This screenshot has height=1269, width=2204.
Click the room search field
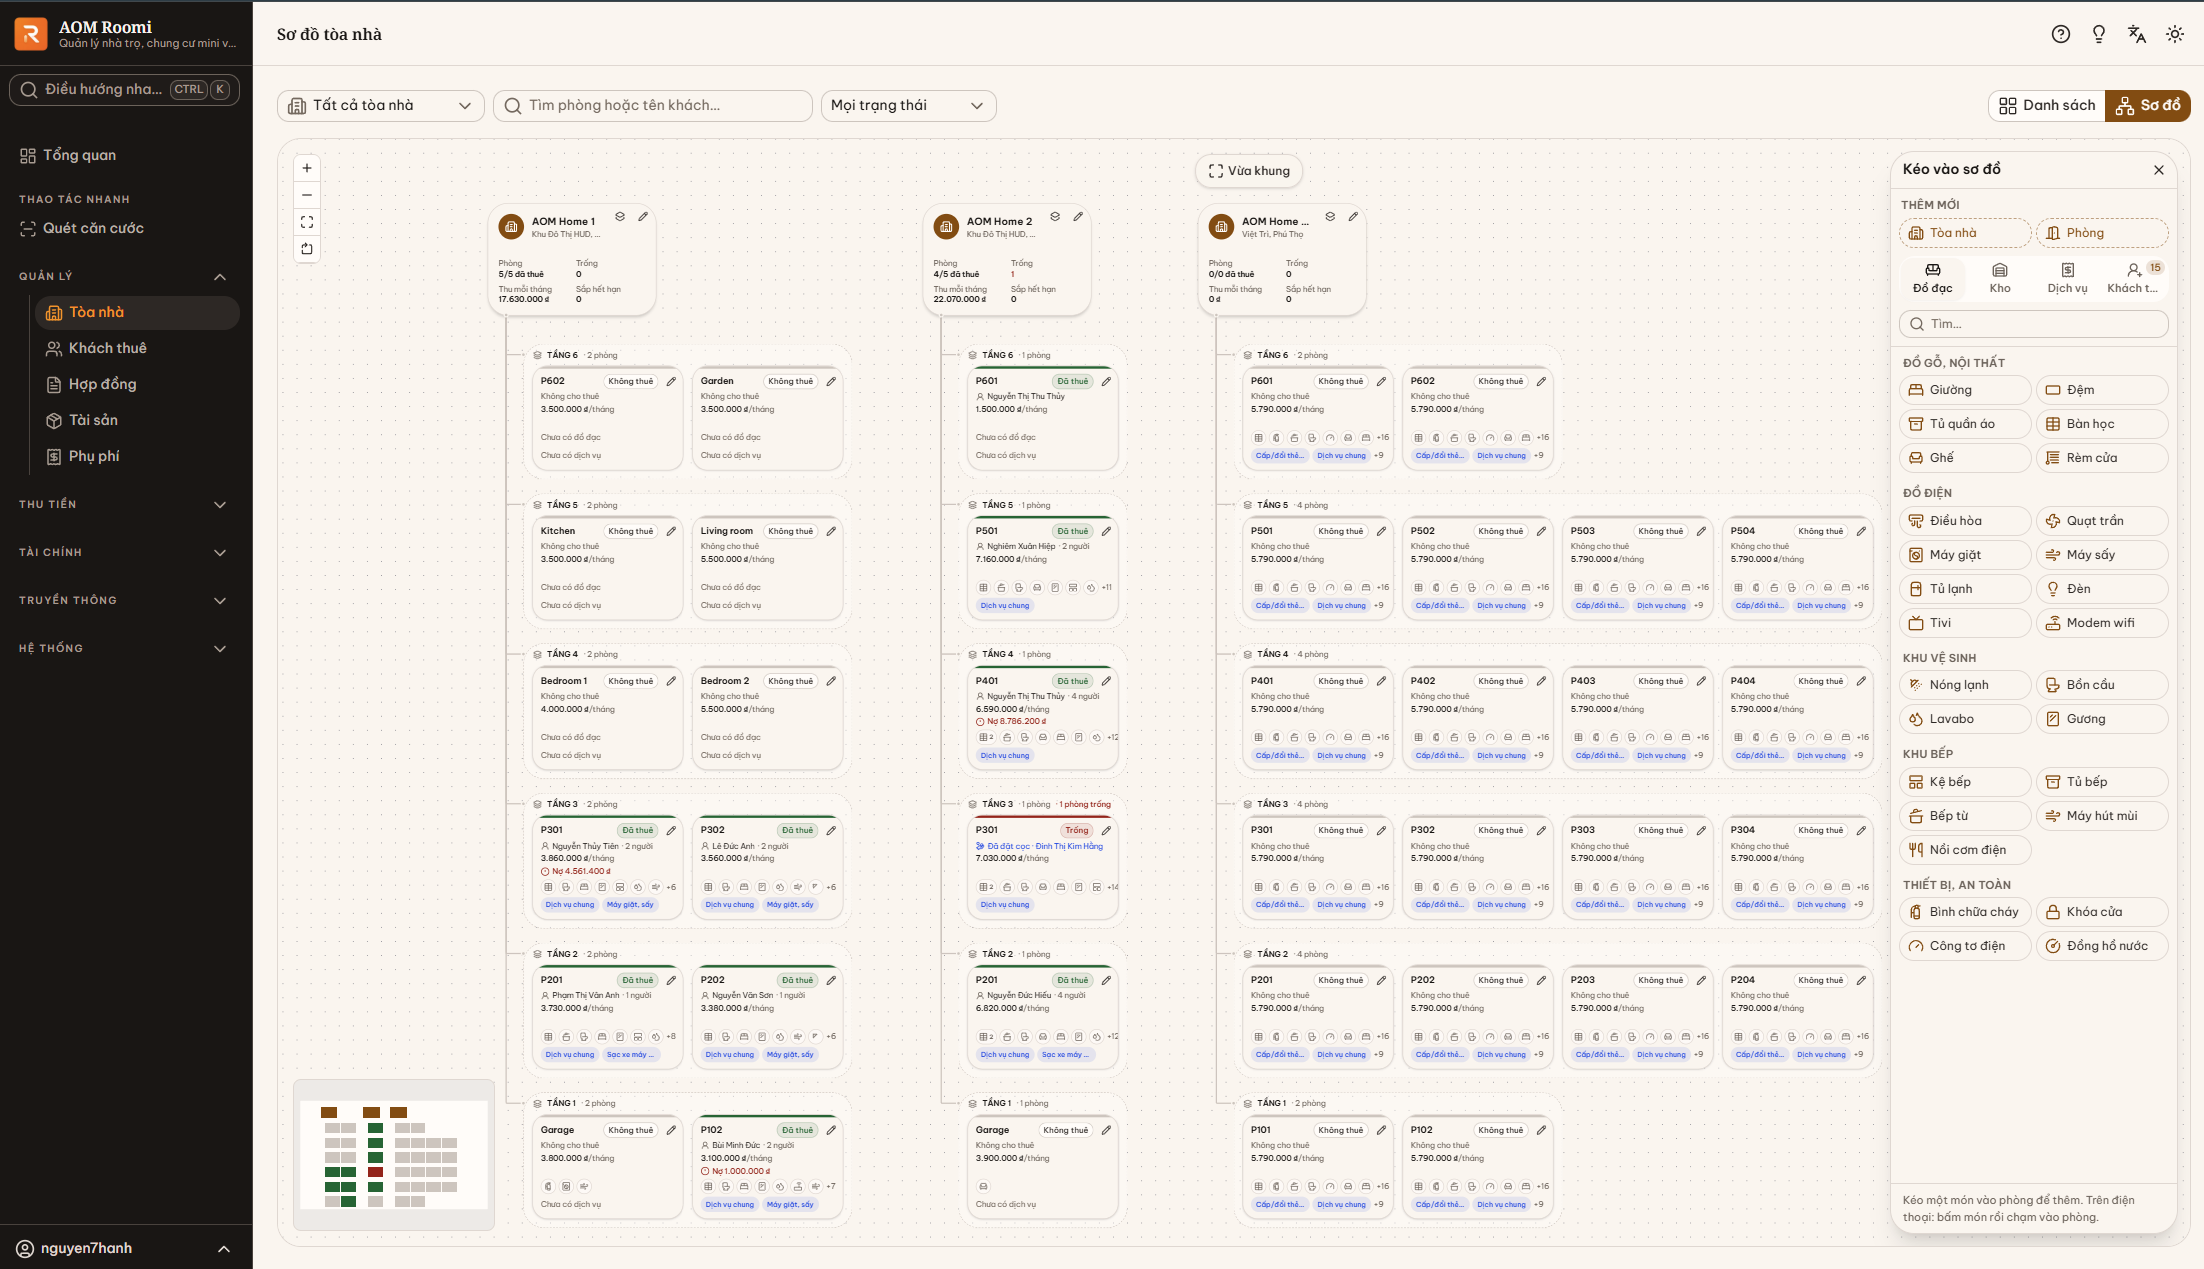652,106
